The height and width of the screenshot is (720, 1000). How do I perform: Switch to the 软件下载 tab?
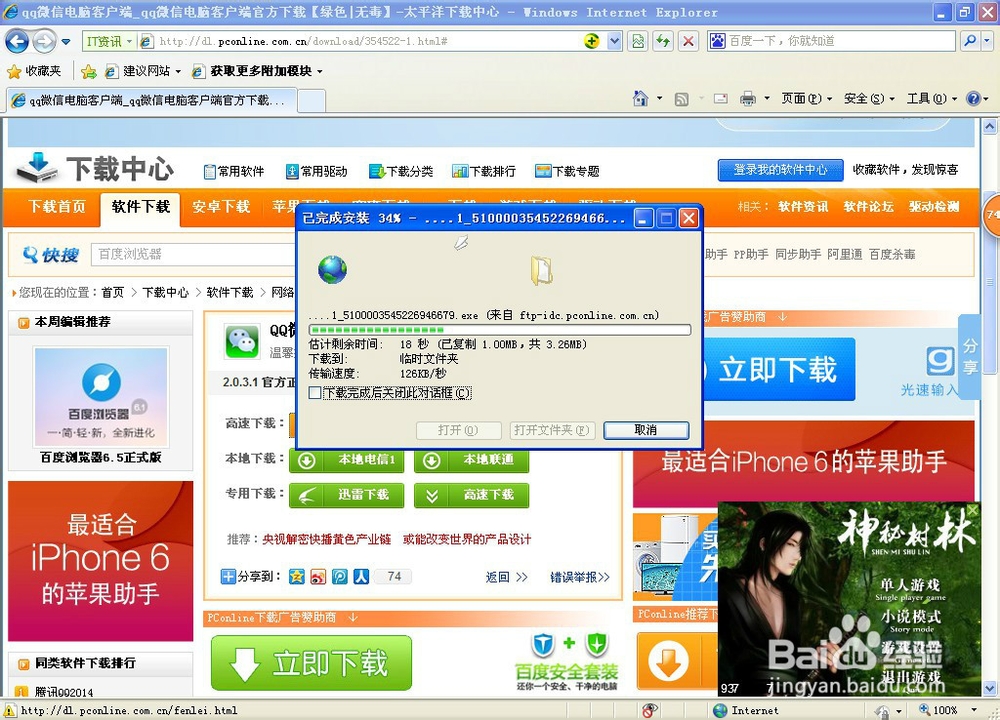(140, 208)
